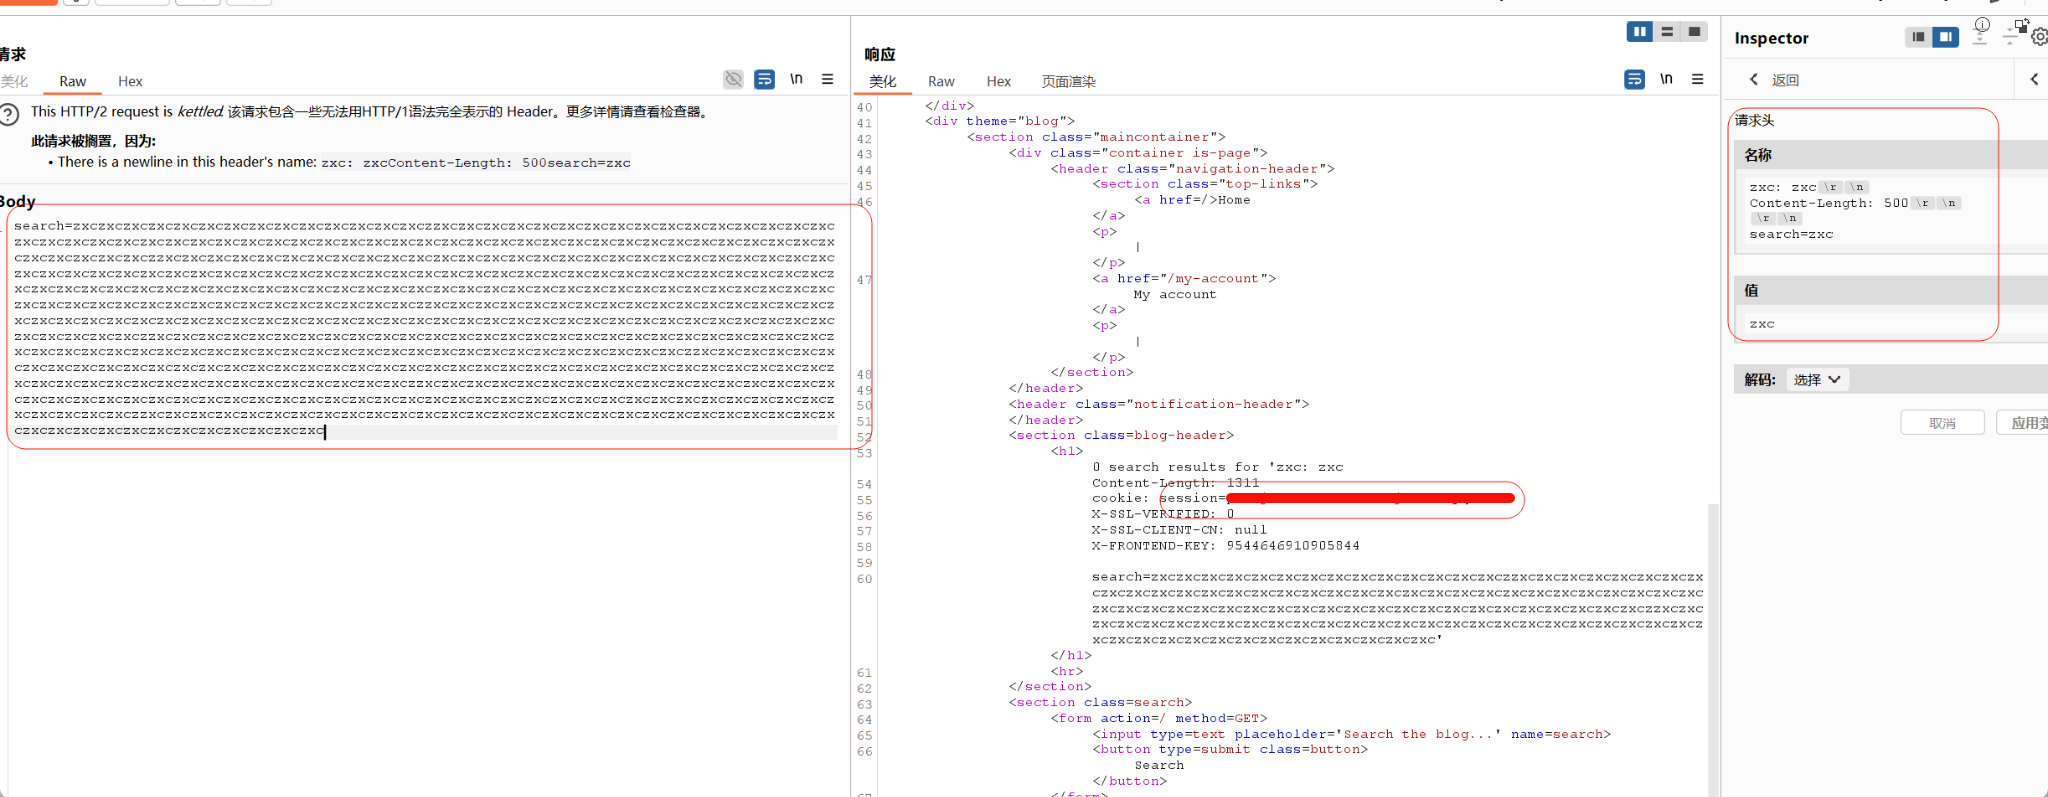Image resolution: width=2048 pixels, height=797 pixels.
Task: Toggle \n display in response pane
Action: click(x=1666, y=79)
